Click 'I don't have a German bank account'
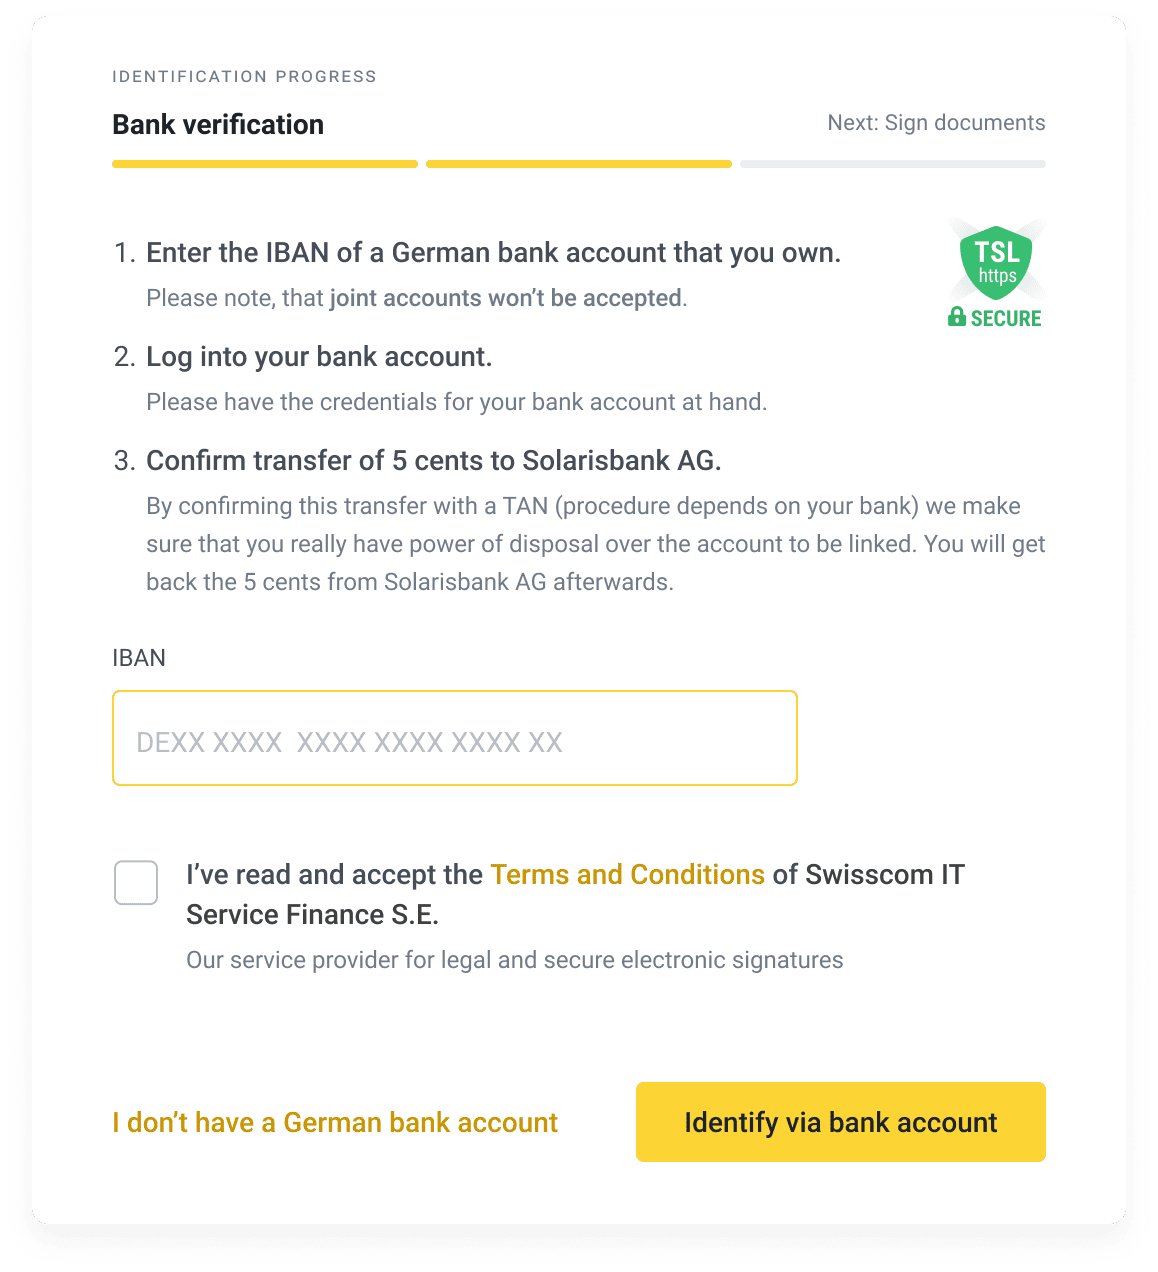1158x1272 pixels. point(335,1122)
